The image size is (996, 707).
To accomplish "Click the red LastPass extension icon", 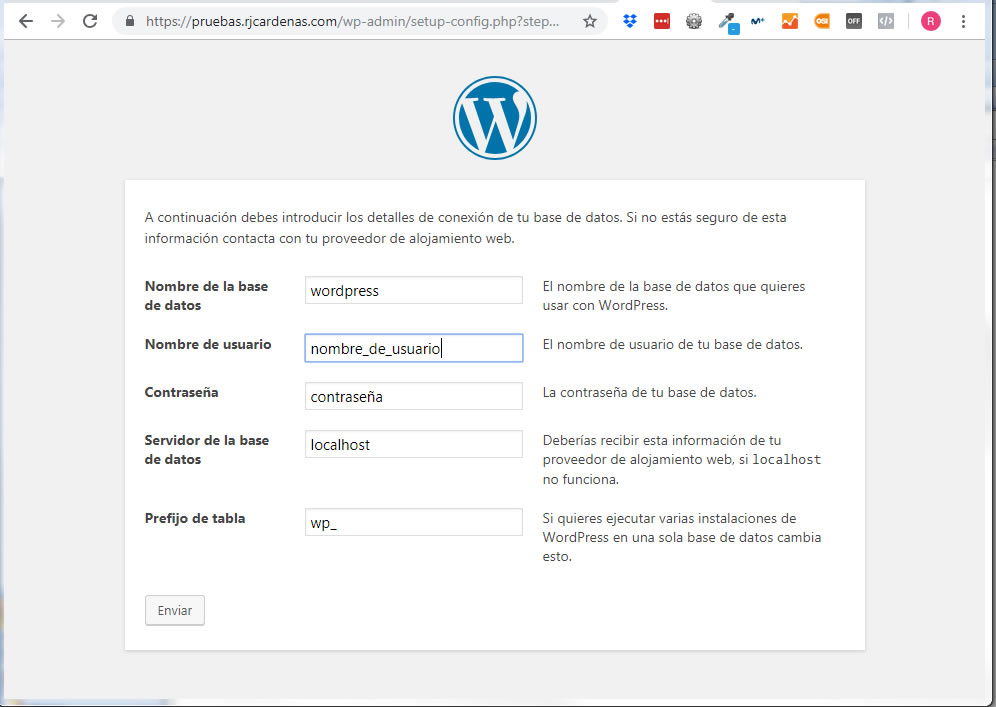I will pos(662,21).
